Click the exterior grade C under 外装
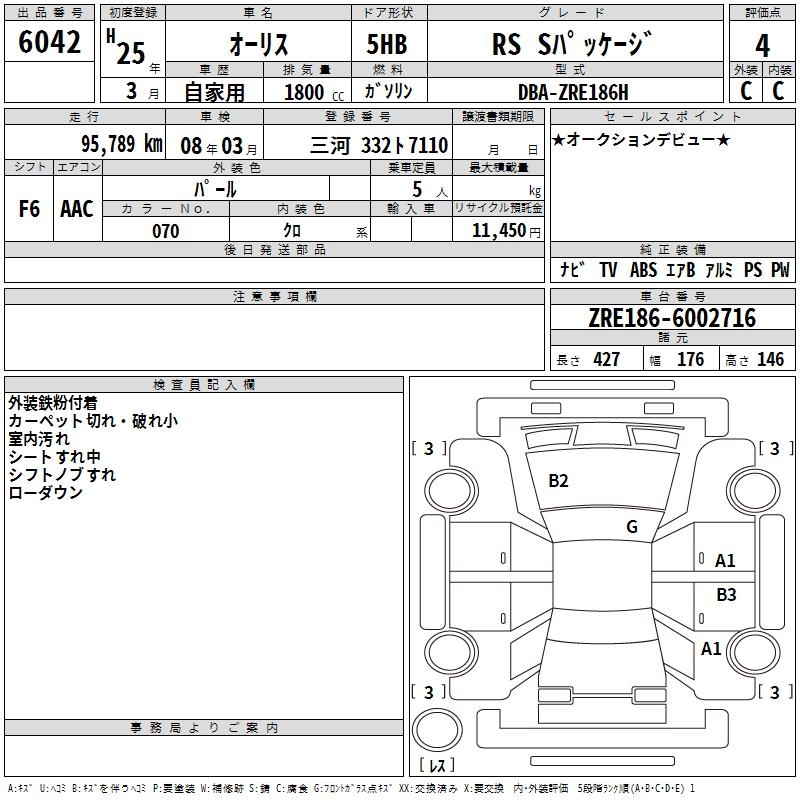The width and height of the screenshot is (800, 800). coord(746,91)
